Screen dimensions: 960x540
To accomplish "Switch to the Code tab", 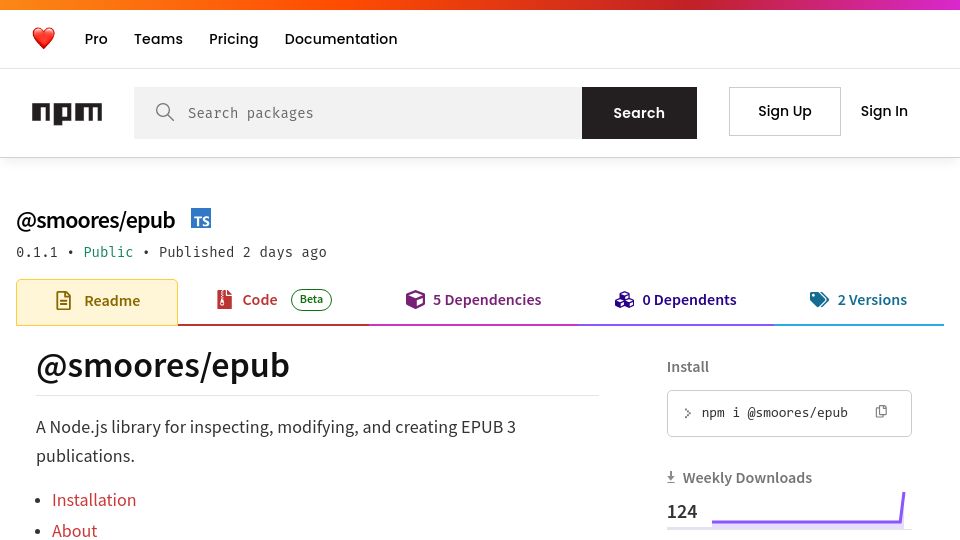I will click(x=274, y=300).
